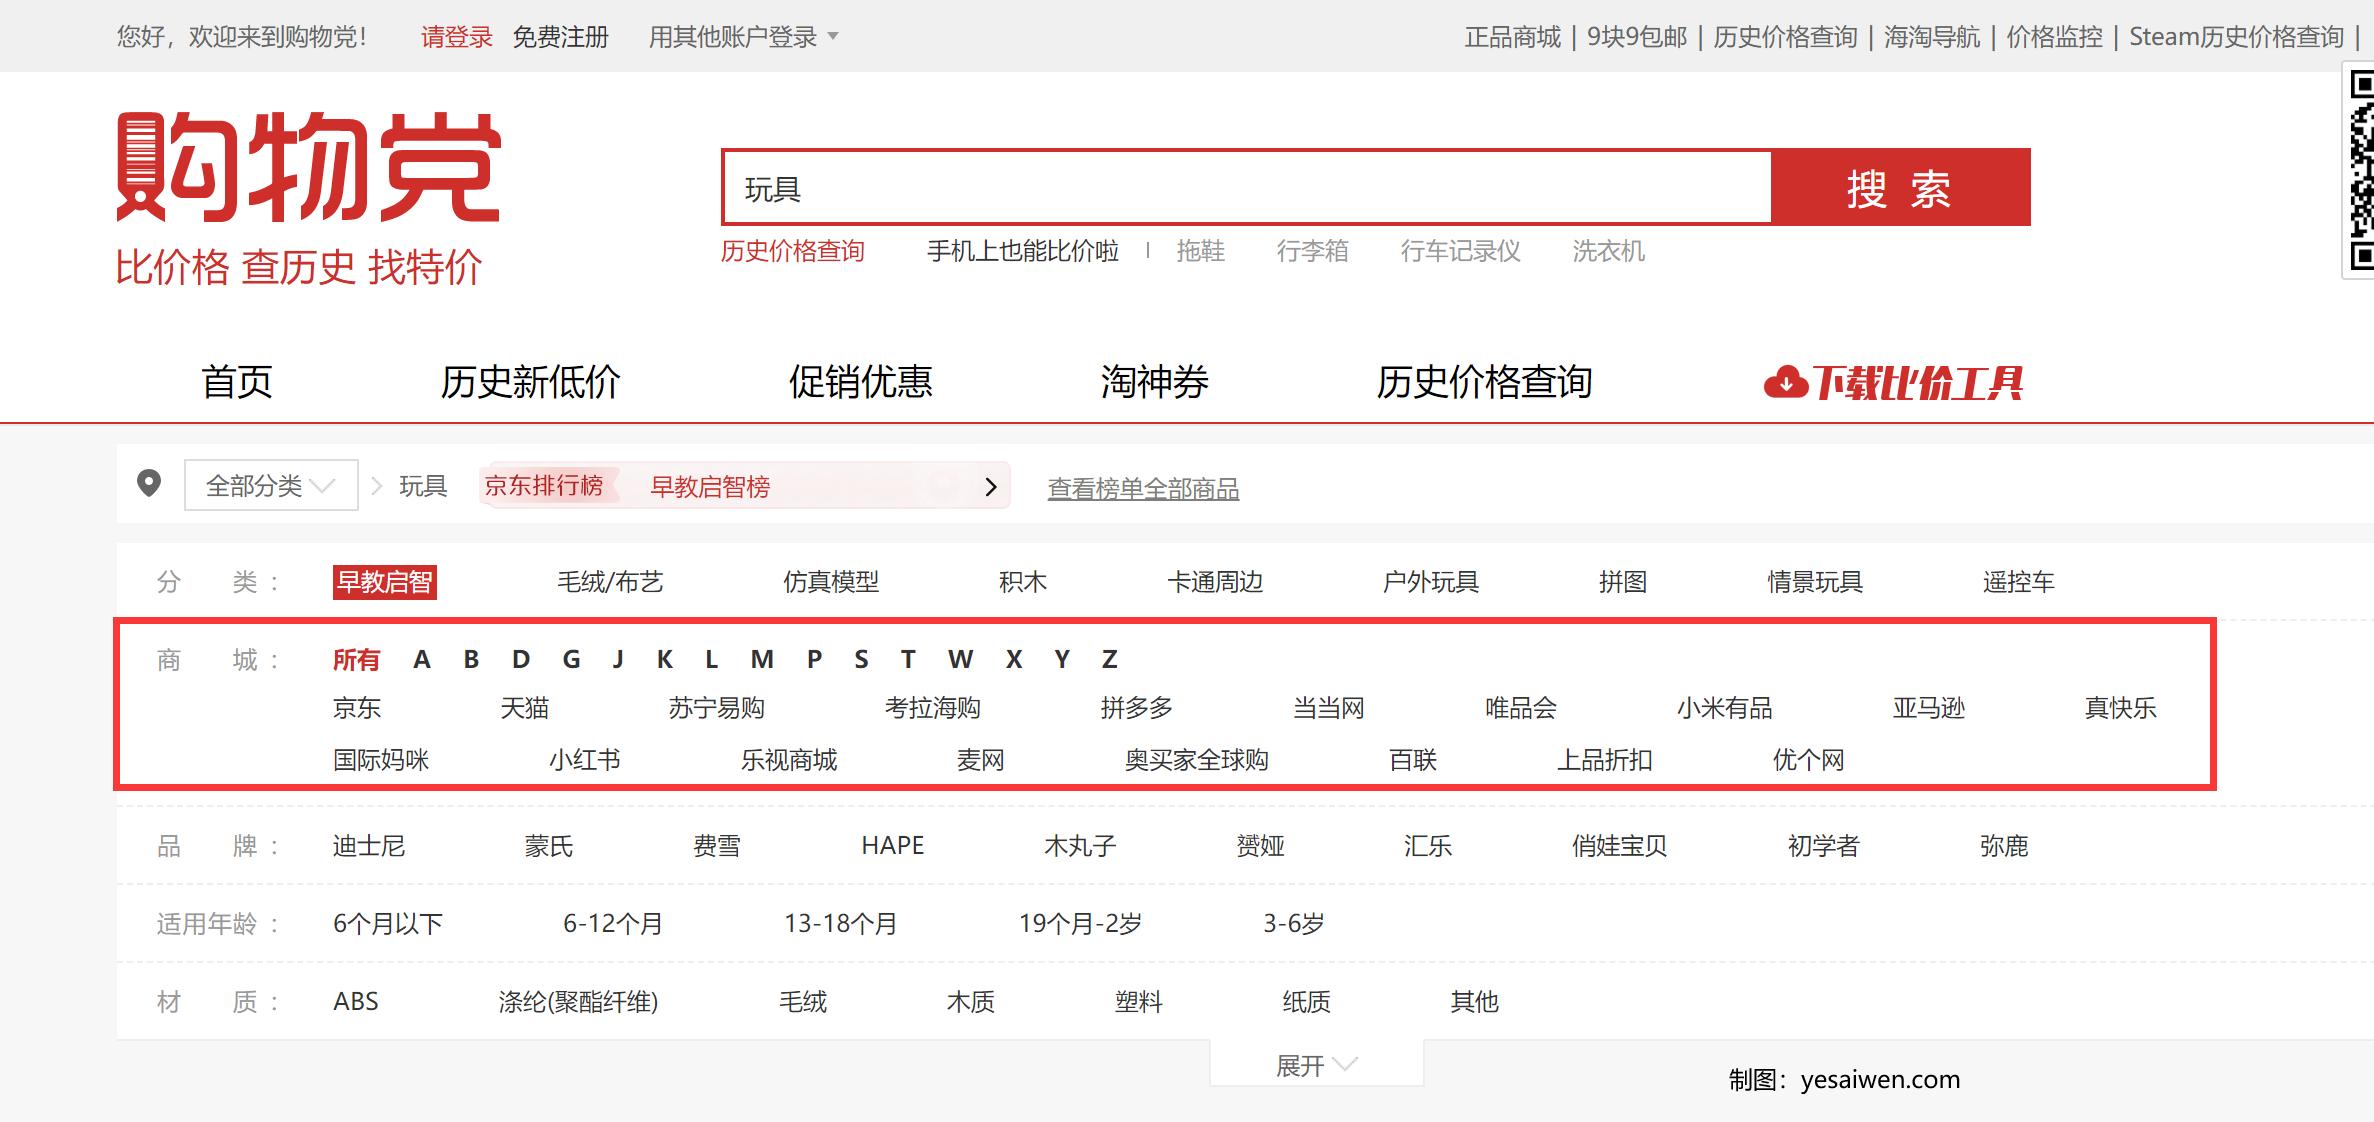Click the location pin icon beside 全部分类
The image size is (2374, 1122).
pyautogui.click(x=150, y=486)
